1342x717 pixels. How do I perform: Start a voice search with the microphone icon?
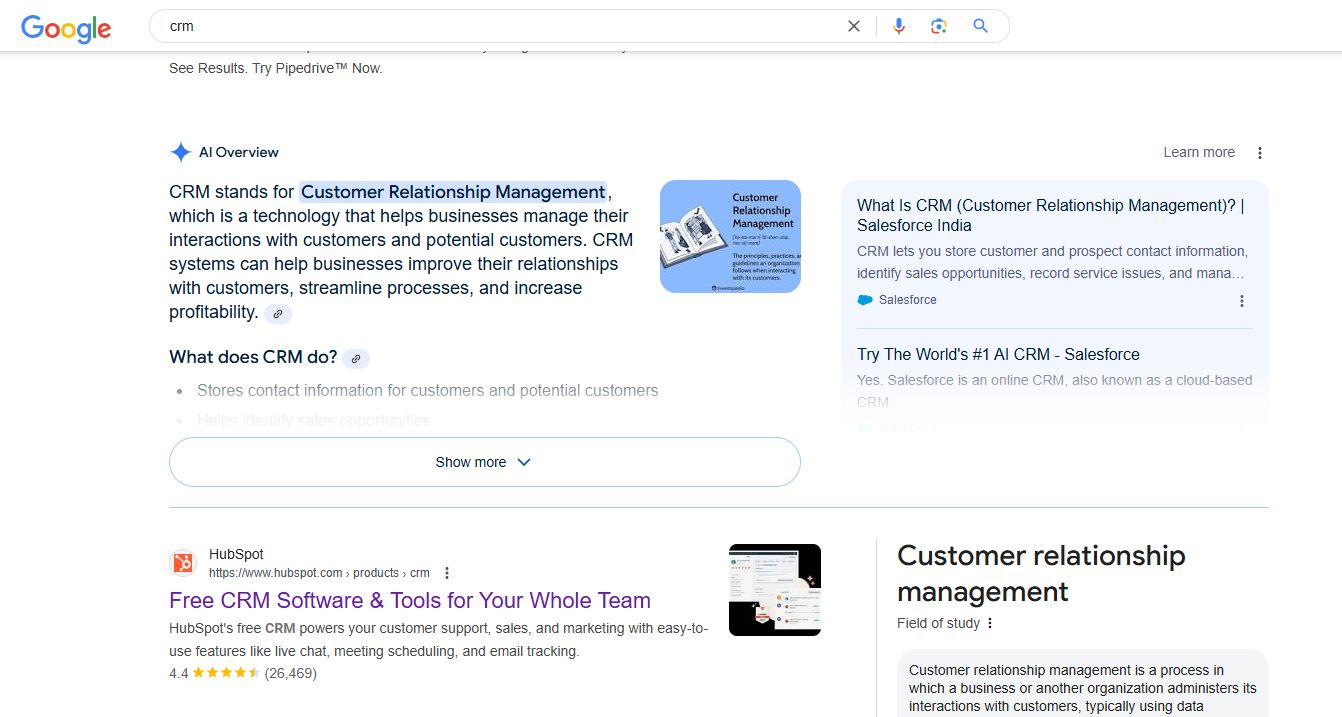[x=898, y=26]
